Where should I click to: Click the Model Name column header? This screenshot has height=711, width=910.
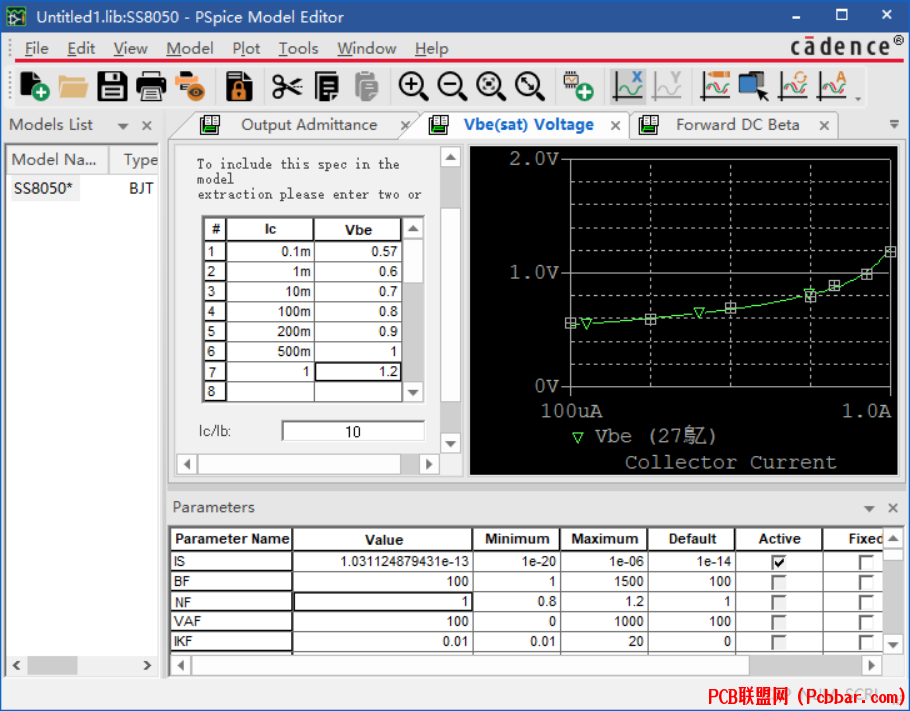(x=57, y=160)
